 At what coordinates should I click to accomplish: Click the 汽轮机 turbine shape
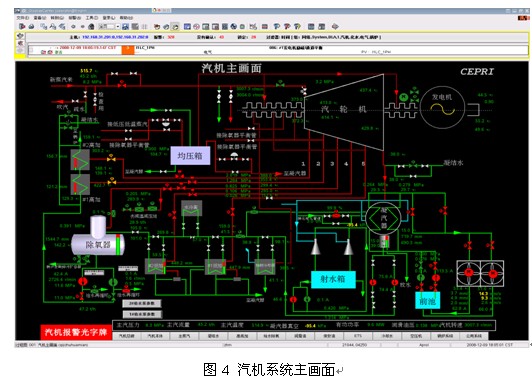[344, 112]
